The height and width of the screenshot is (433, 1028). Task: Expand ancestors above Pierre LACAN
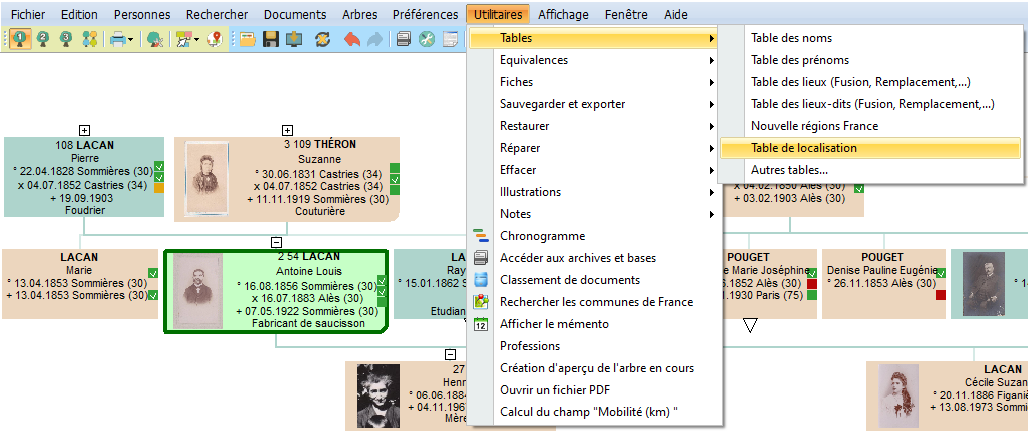[x=84, y=130]
